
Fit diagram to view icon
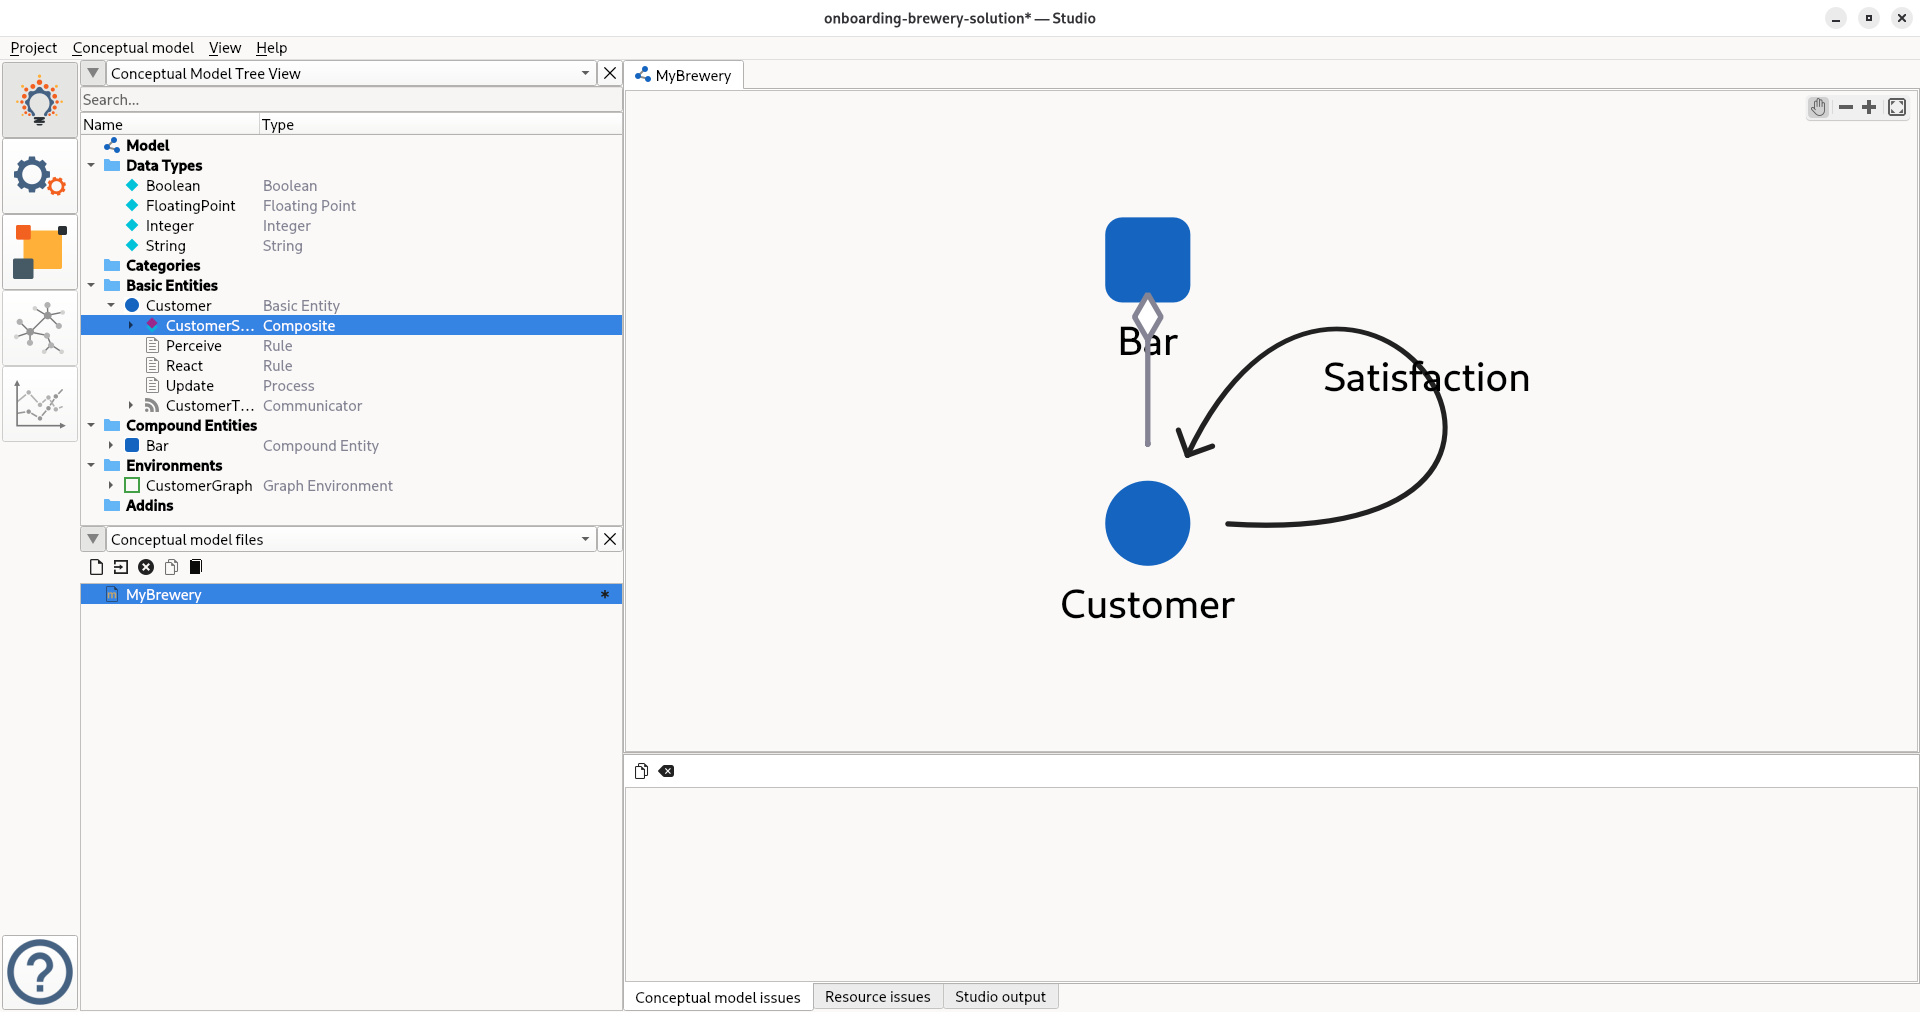[1896, 107]
